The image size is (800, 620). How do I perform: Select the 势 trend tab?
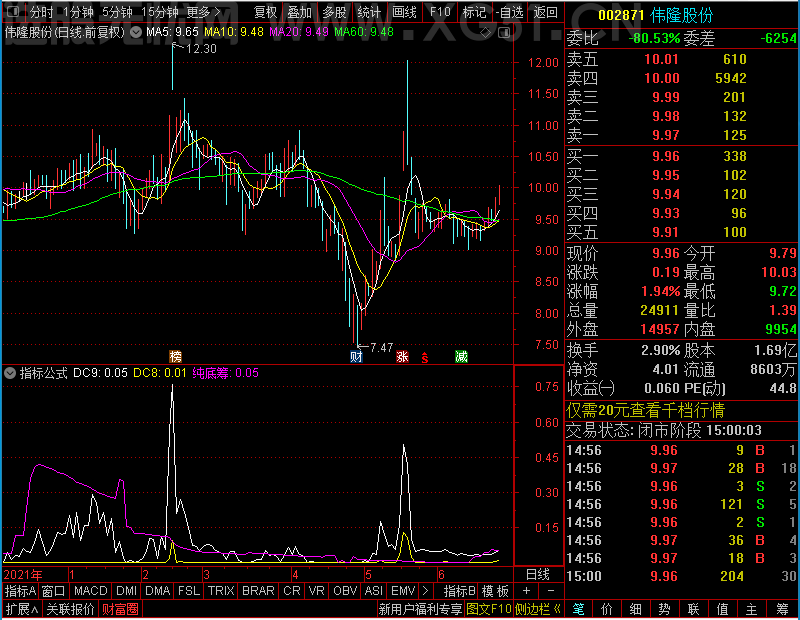(x=664, y=609)
